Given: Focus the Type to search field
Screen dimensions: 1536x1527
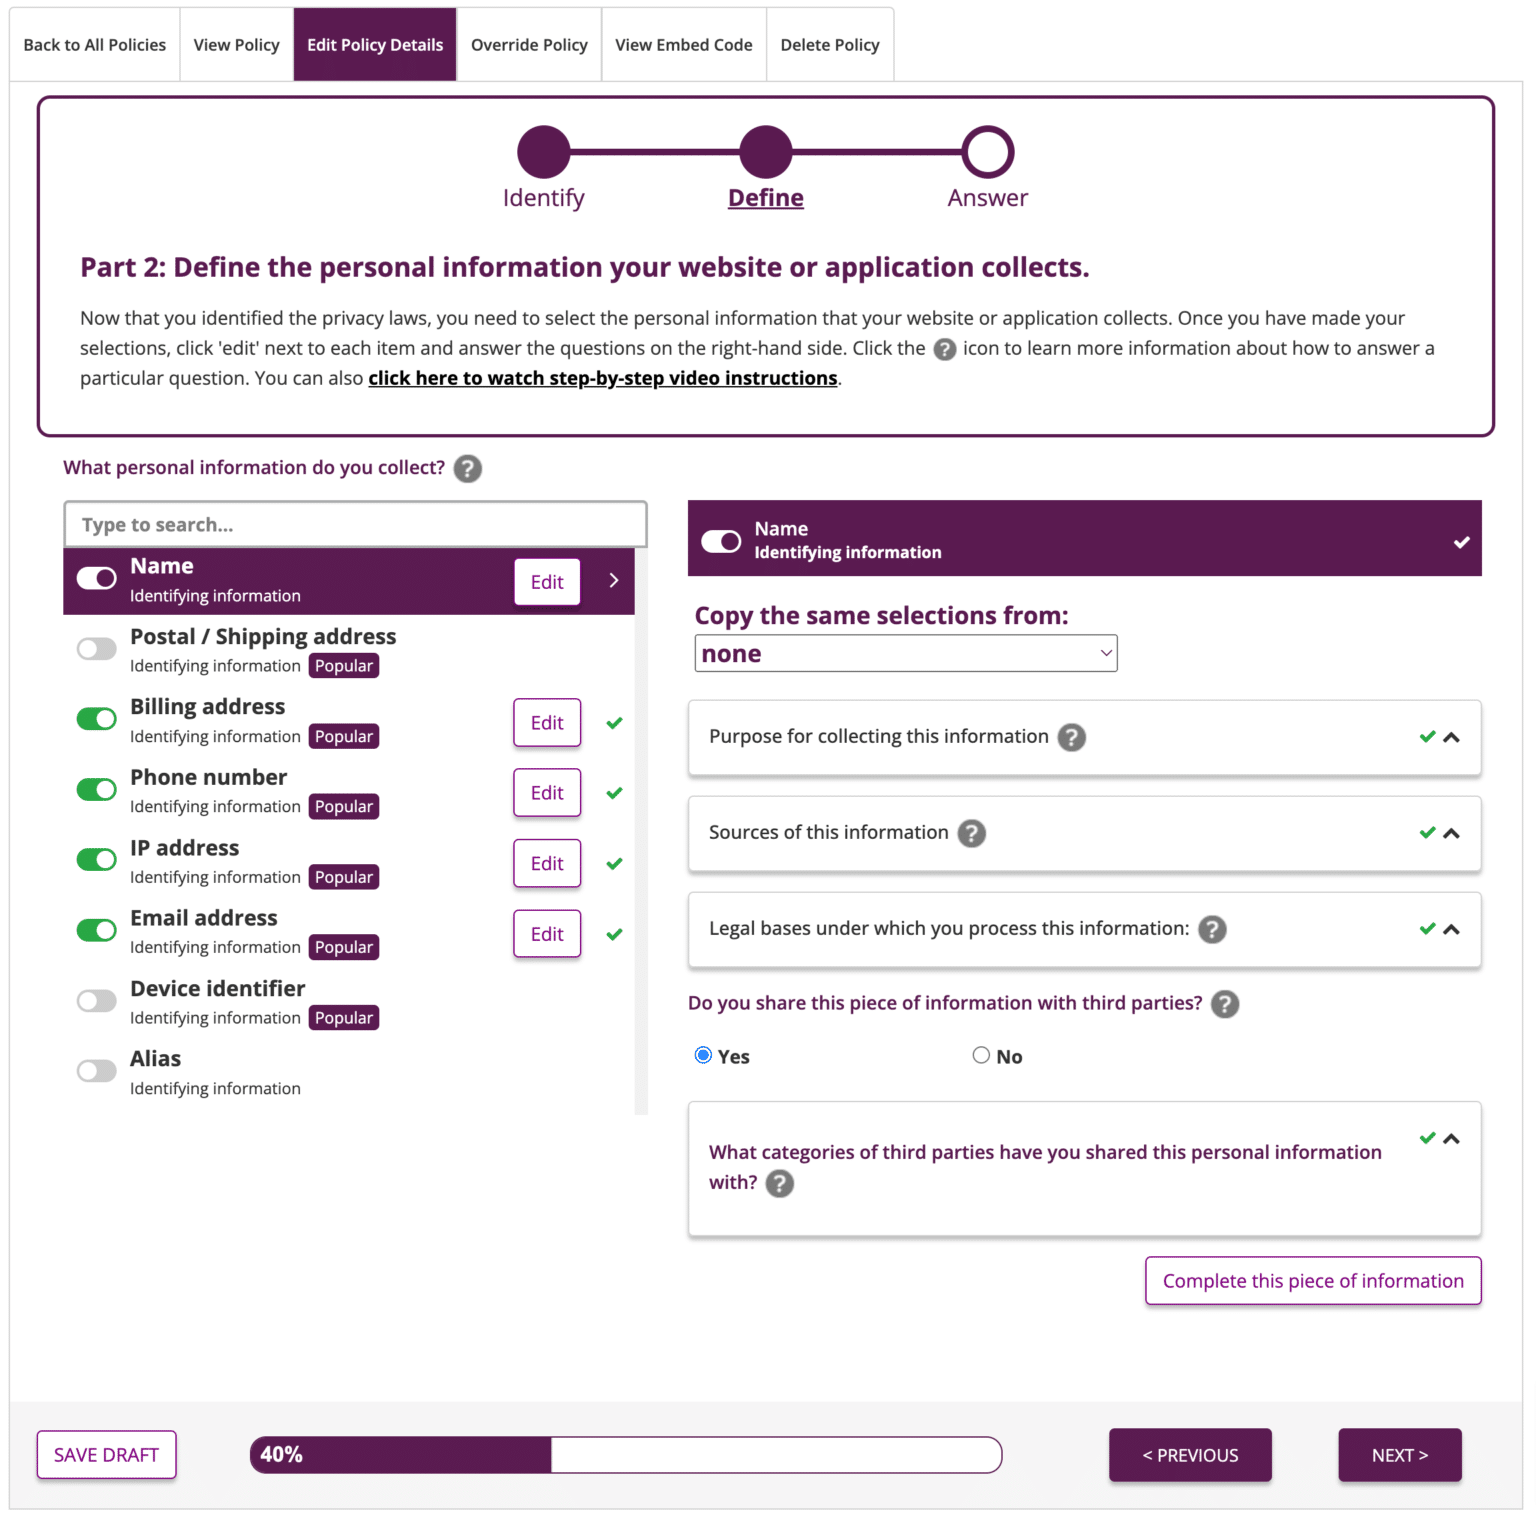Looking at the screenshot, I should (x=355, y=525).
